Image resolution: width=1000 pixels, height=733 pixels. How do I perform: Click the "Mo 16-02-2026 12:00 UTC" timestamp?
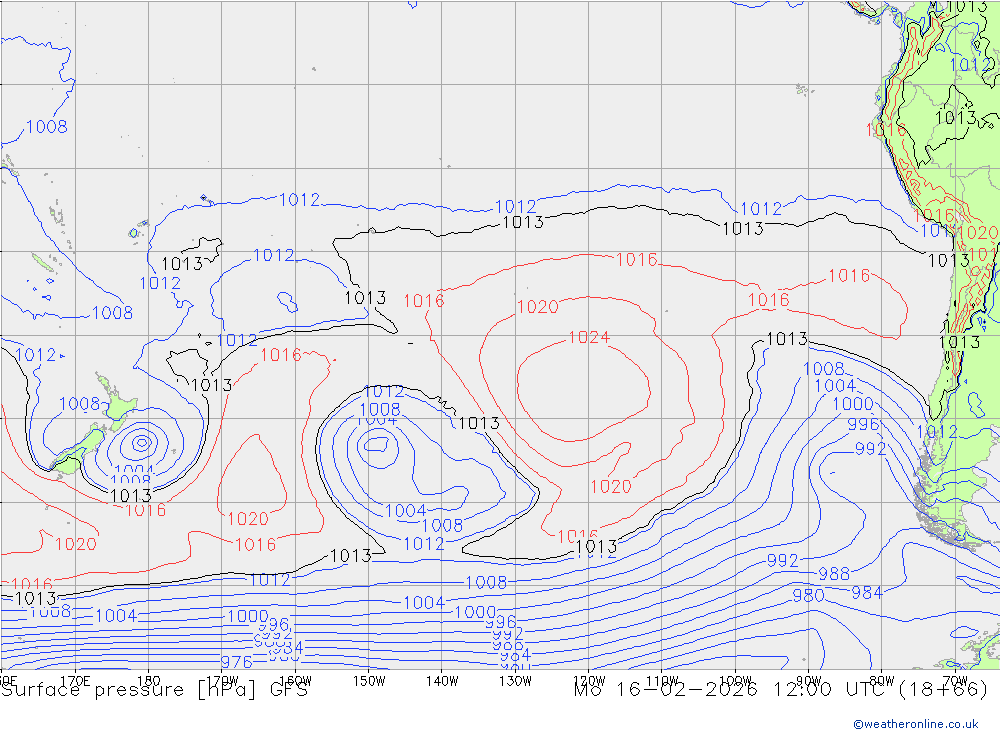732,690
